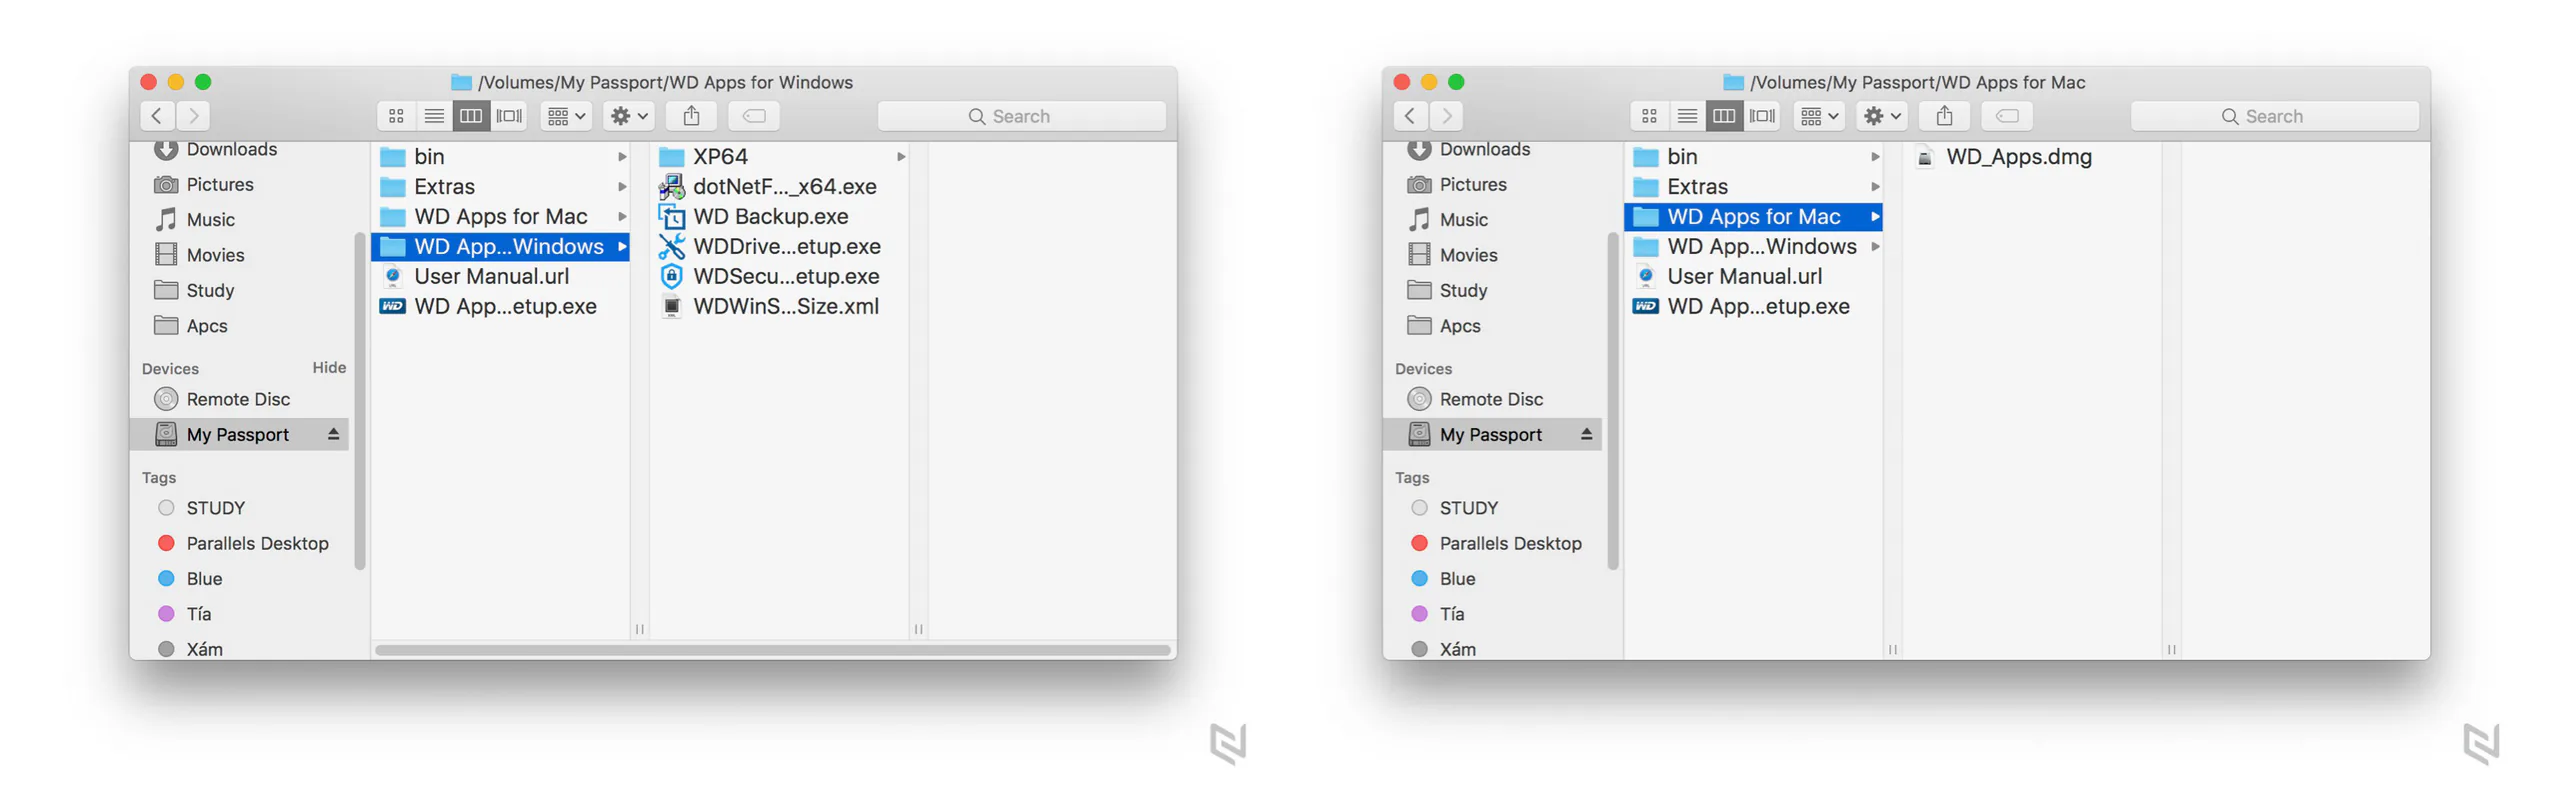
Task: Select User Manual.url icon in left window
Action: point(391,275)
